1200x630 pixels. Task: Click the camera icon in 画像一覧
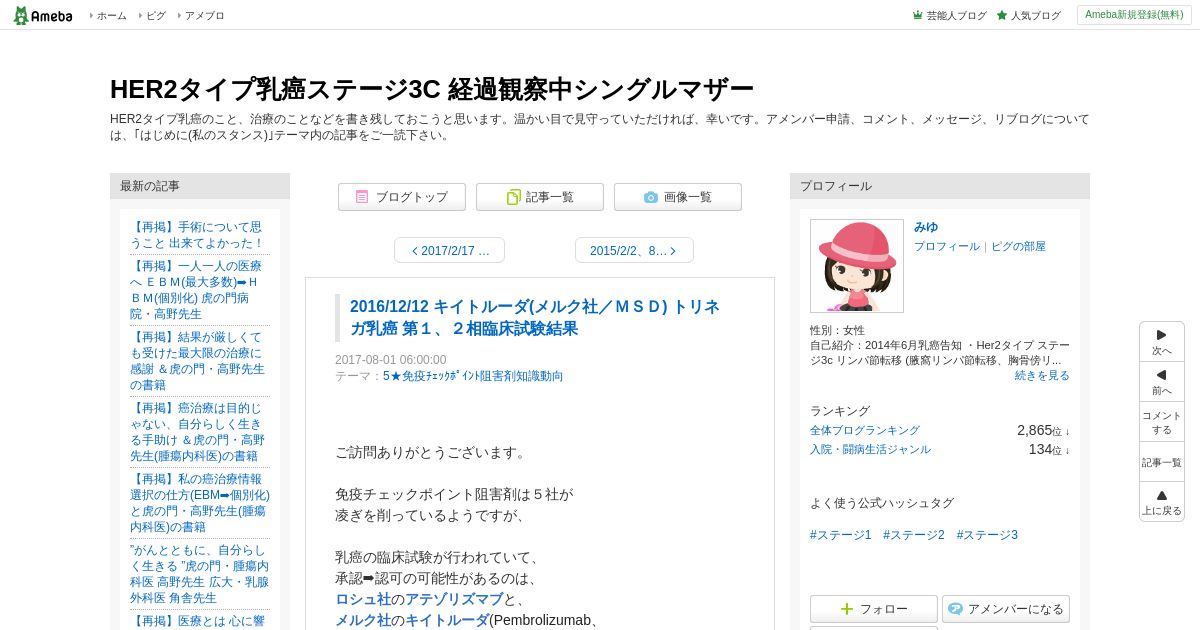coord(651,197)
